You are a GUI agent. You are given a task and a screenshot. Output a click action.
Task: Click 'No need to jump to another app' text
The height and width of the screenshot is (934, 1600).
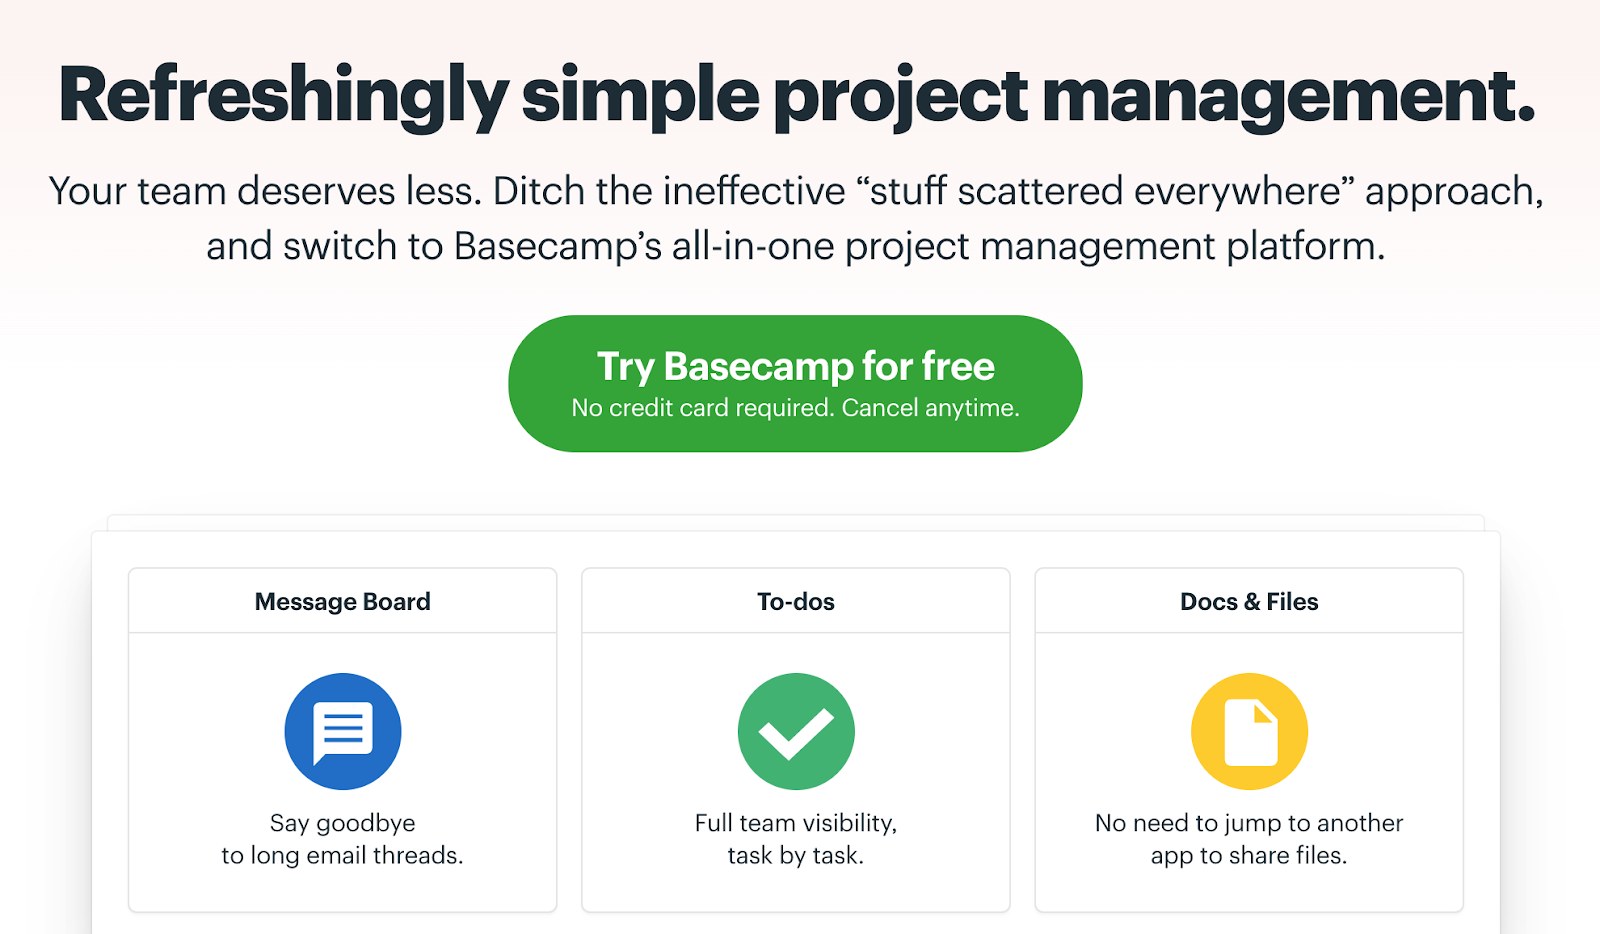point(1249,839)
